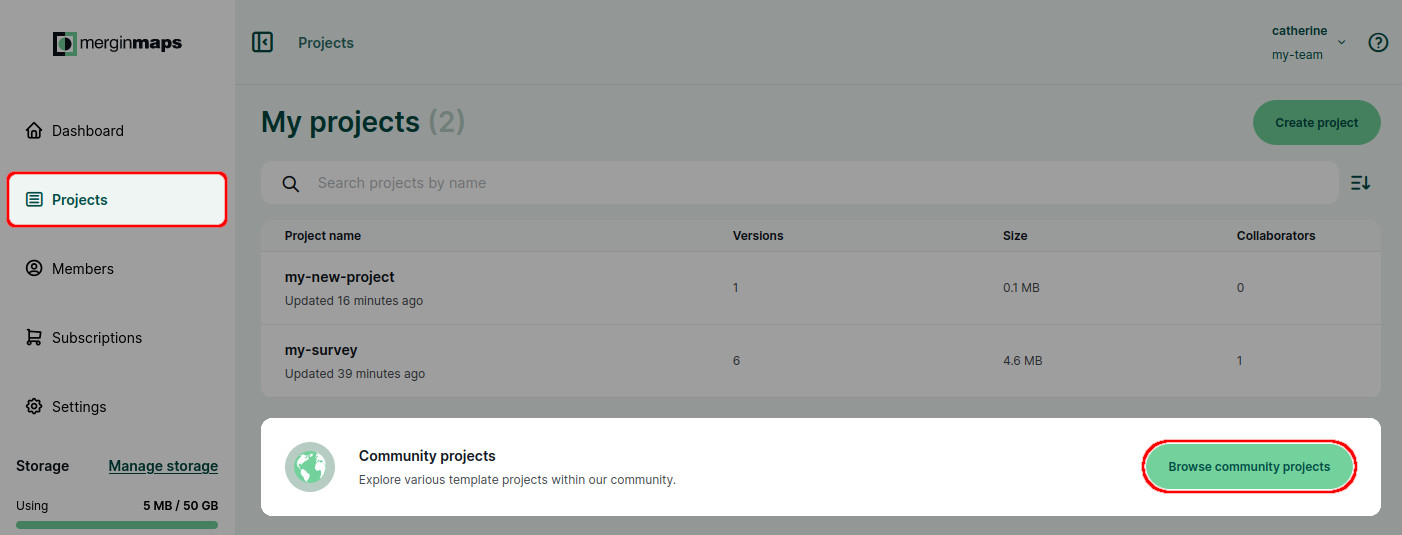Image resolution: width=1402 pixels, height=535 pixels.
Task: Click the Community projects globe icon
Action: [x=309, y=467]
